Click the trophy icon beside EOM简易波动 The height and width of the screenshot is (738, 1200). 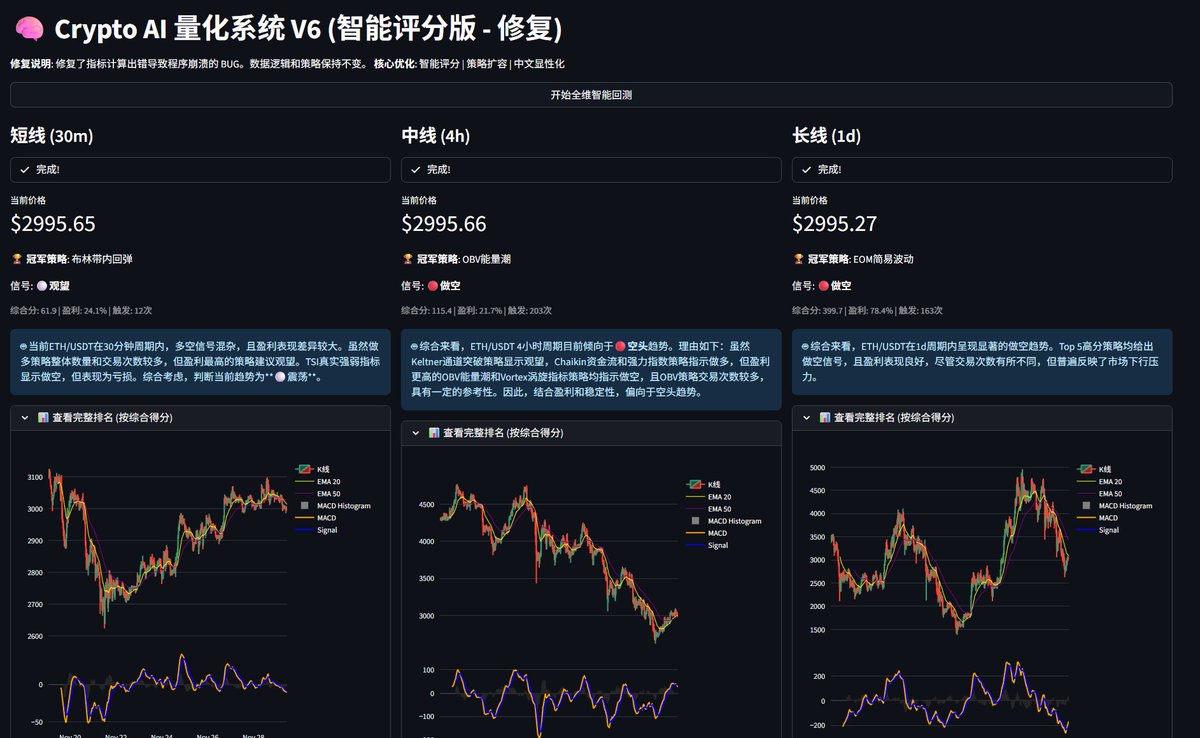coord(798,259)
